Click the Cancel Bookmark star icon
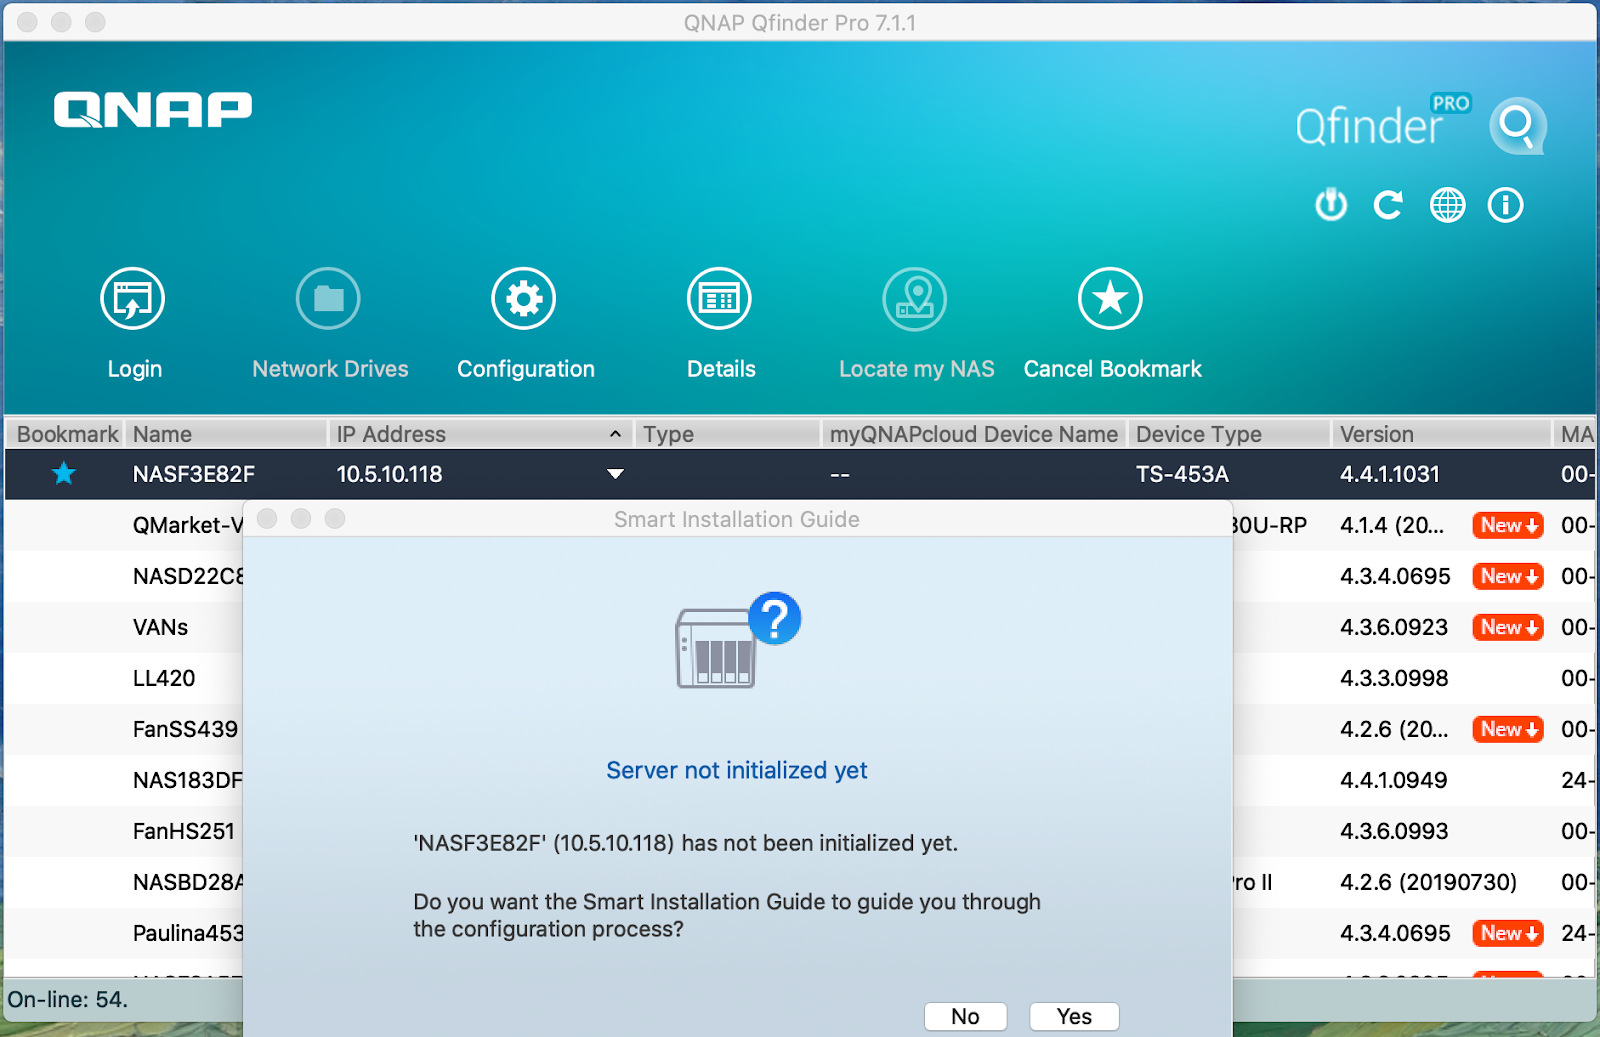Viewport: 1600px width, 1037px height. 1110,299
